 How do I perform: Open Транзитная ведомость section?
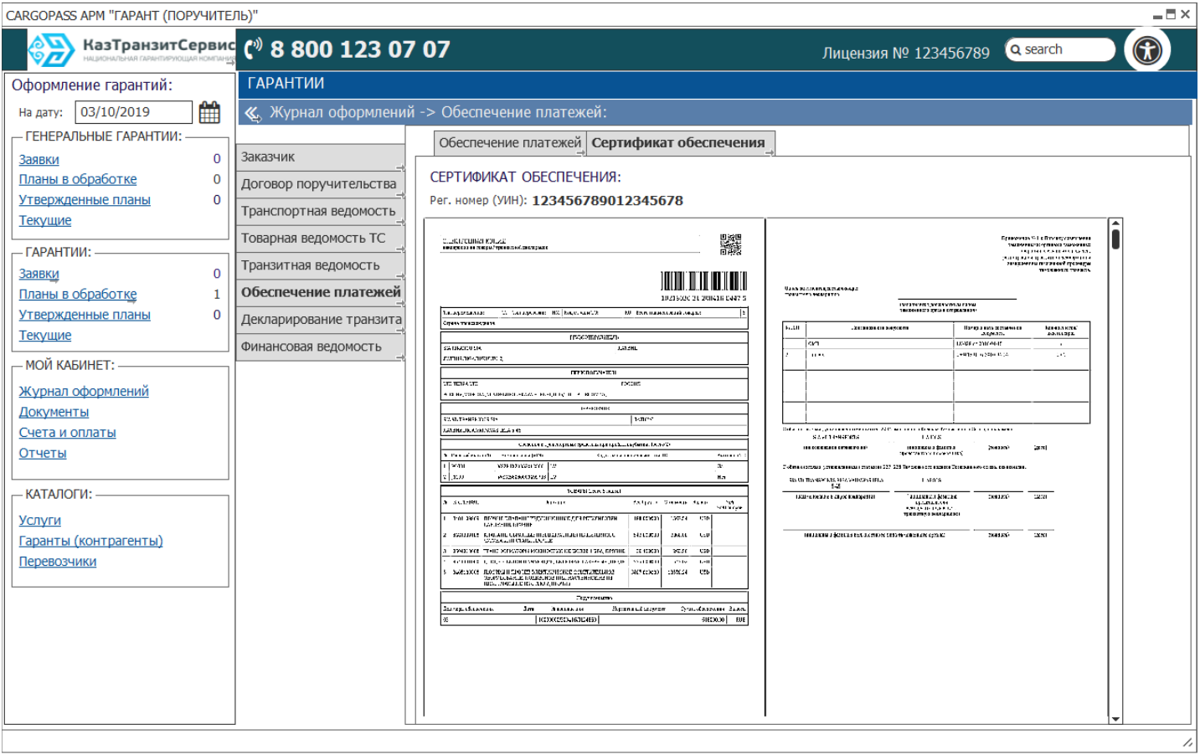(x=320, y=265)
